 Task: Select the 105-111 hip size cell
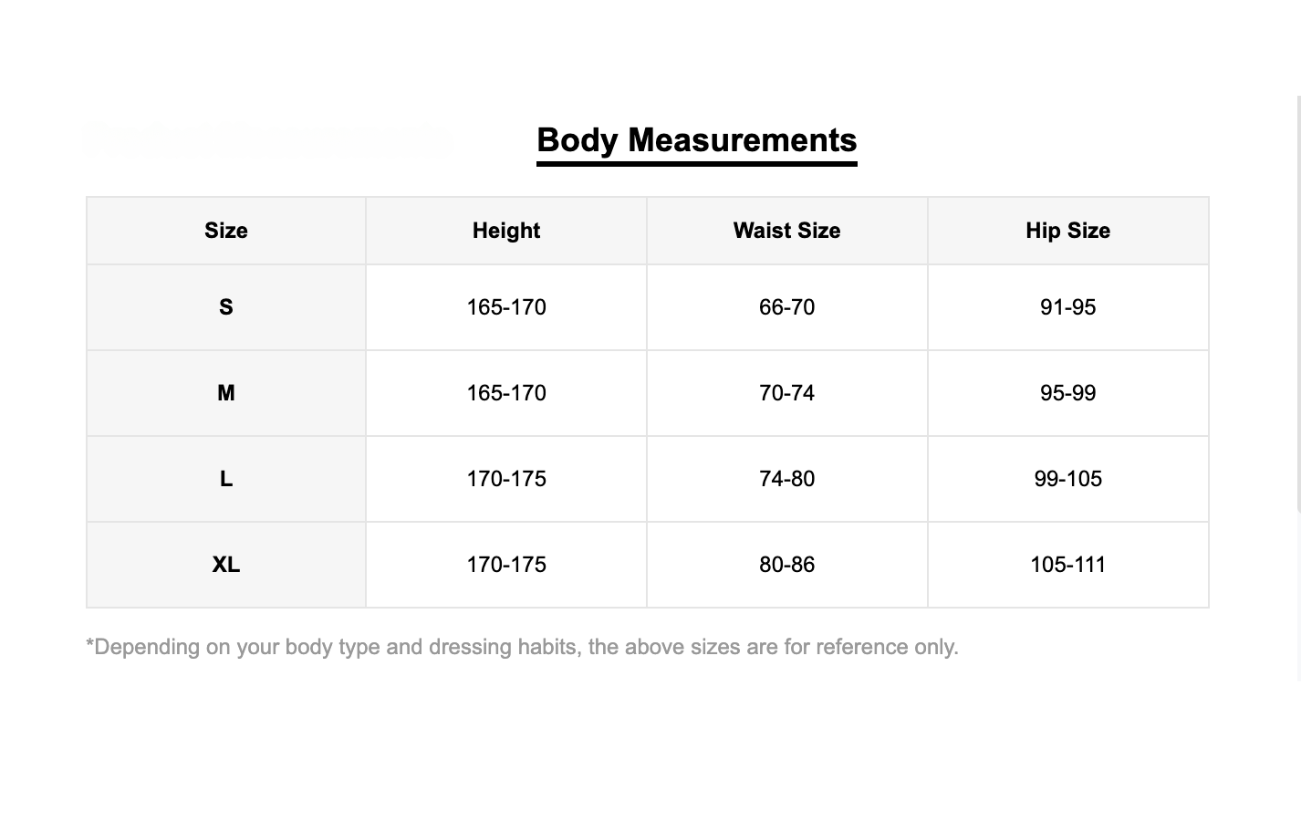(x=1067, y=565)
